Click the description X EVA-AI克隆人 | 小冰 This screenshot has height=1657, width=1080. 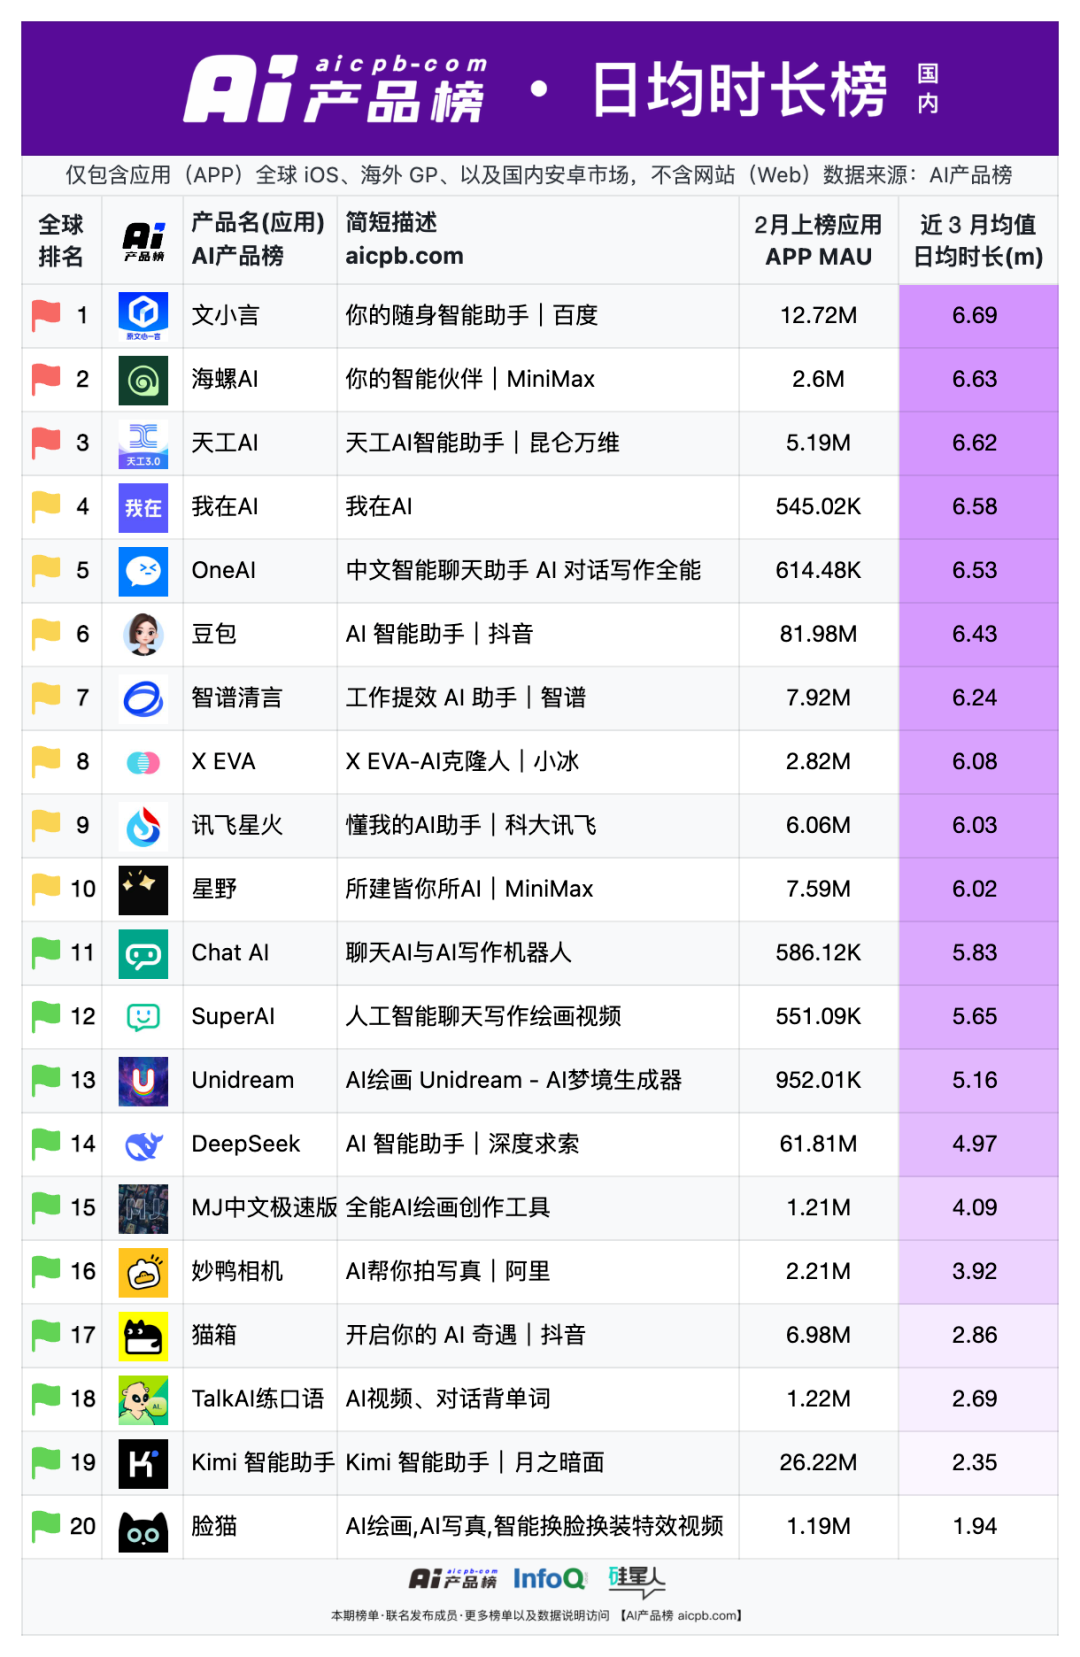pos(462,762)
